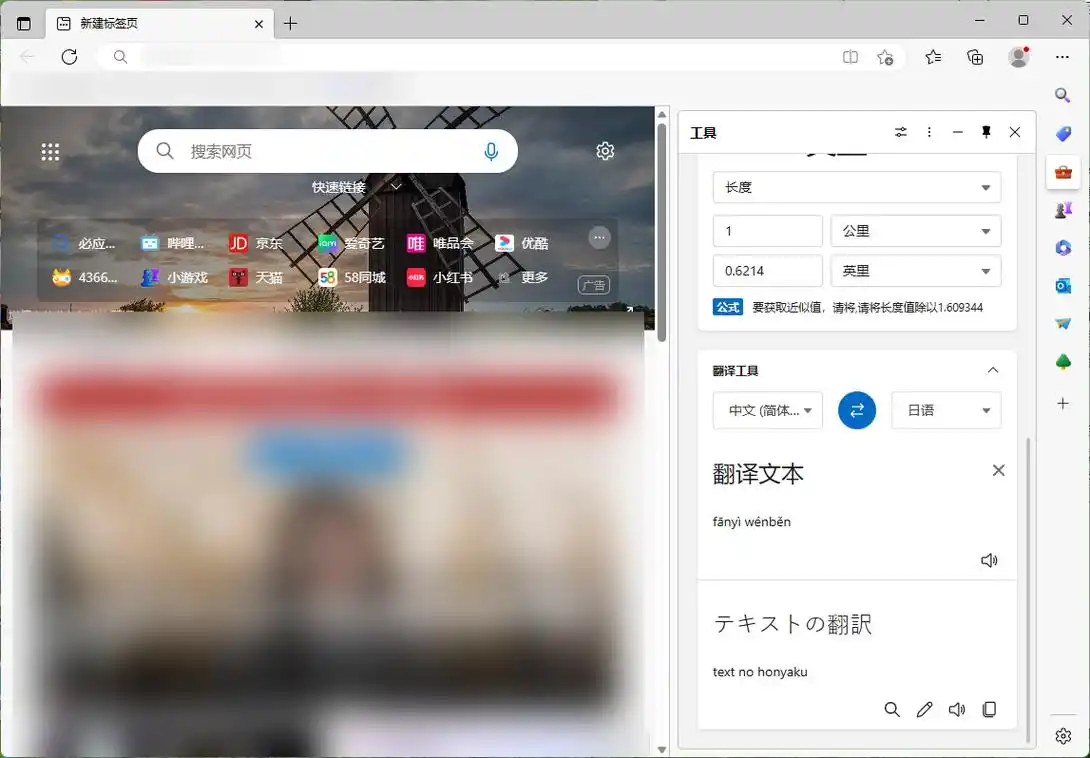Viewport: 1090px width, 758px height.
Task: Open the 日语 target language dropdown
Action: 945,410
